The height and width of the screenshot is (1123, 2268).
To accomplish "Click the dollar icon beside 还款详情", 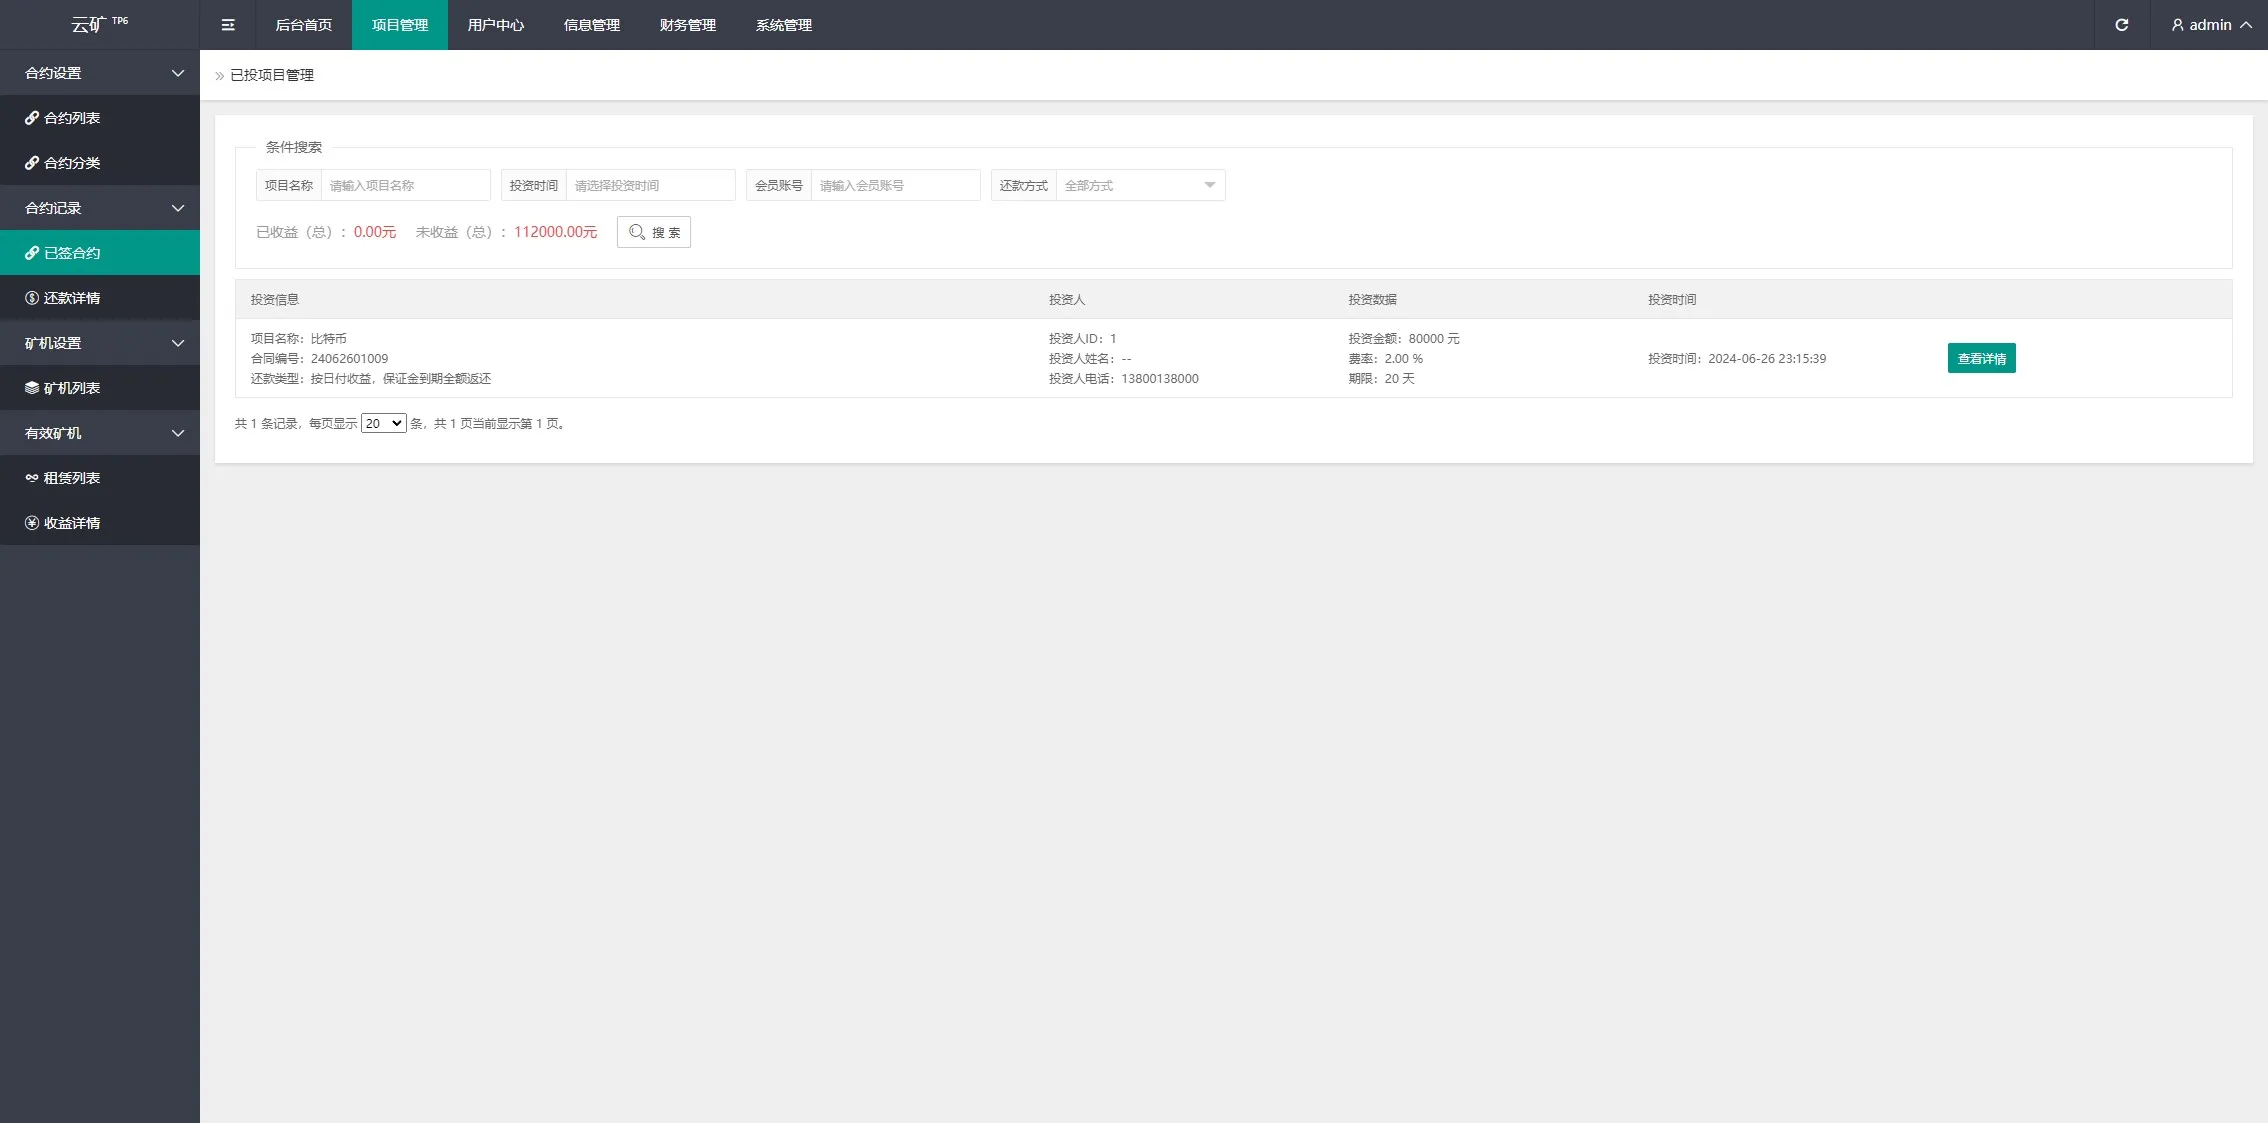I will pos(32,298).
